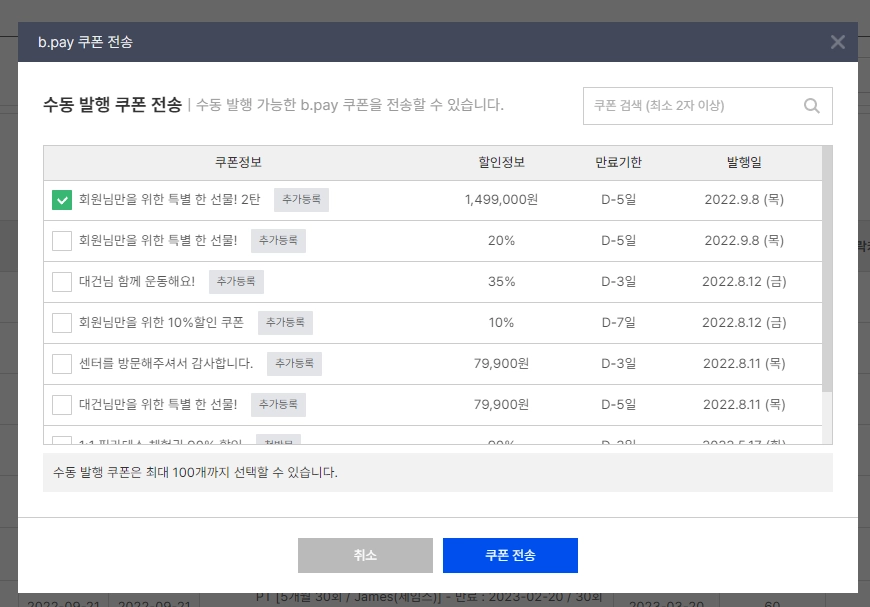The height and width of the screenshot is (607, 870).
Task: Click 추가등록 tag beside 10%할인 쿠폰
Action: pos(285,323)
